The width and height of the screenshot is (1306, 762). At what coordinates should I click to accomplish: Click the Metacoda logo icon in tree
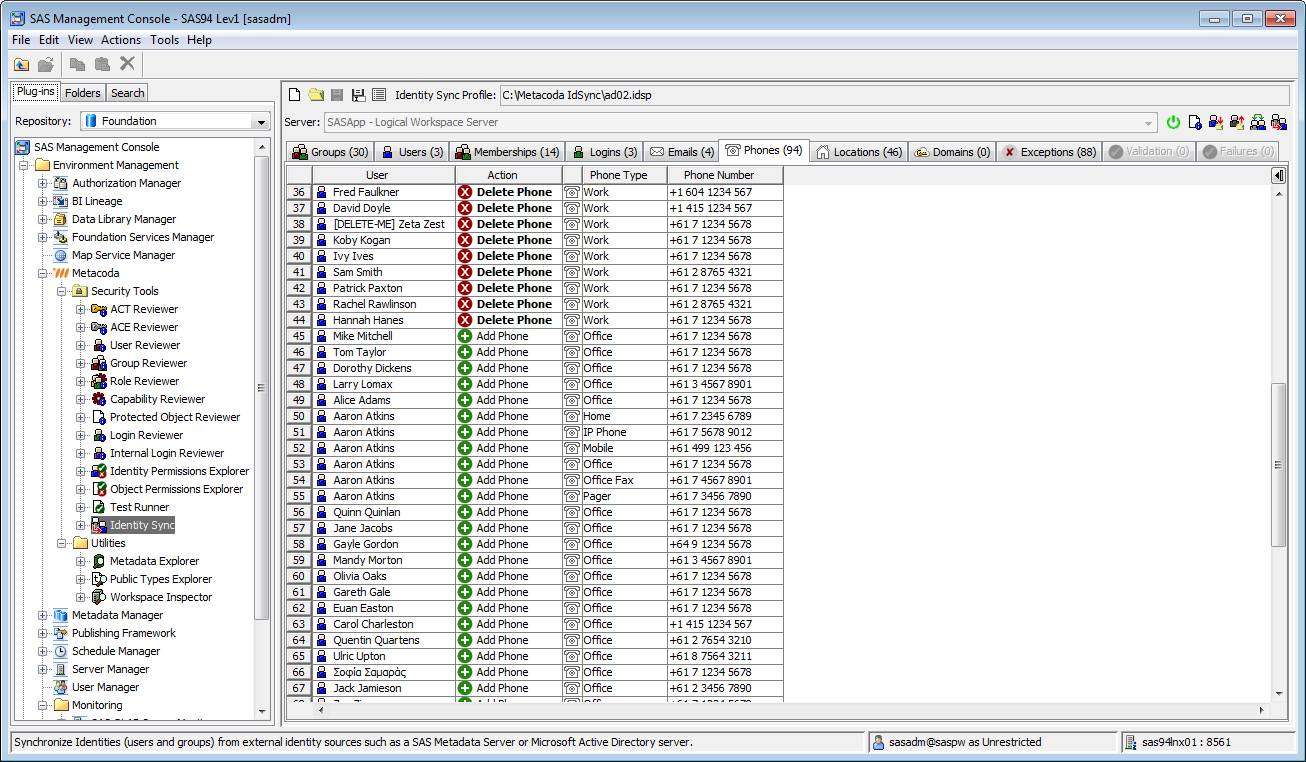pyautogui.click(x=61, y=273)
